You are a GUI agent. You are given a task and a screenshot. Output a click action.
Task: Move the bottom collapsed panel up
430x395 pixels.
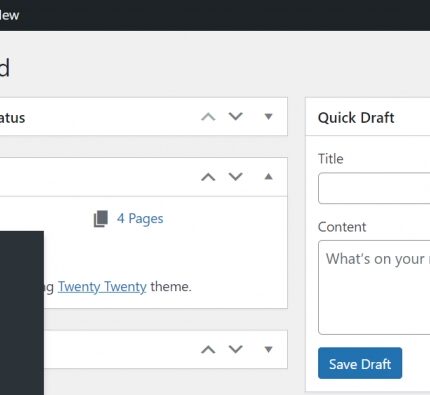tap(208, 350)
